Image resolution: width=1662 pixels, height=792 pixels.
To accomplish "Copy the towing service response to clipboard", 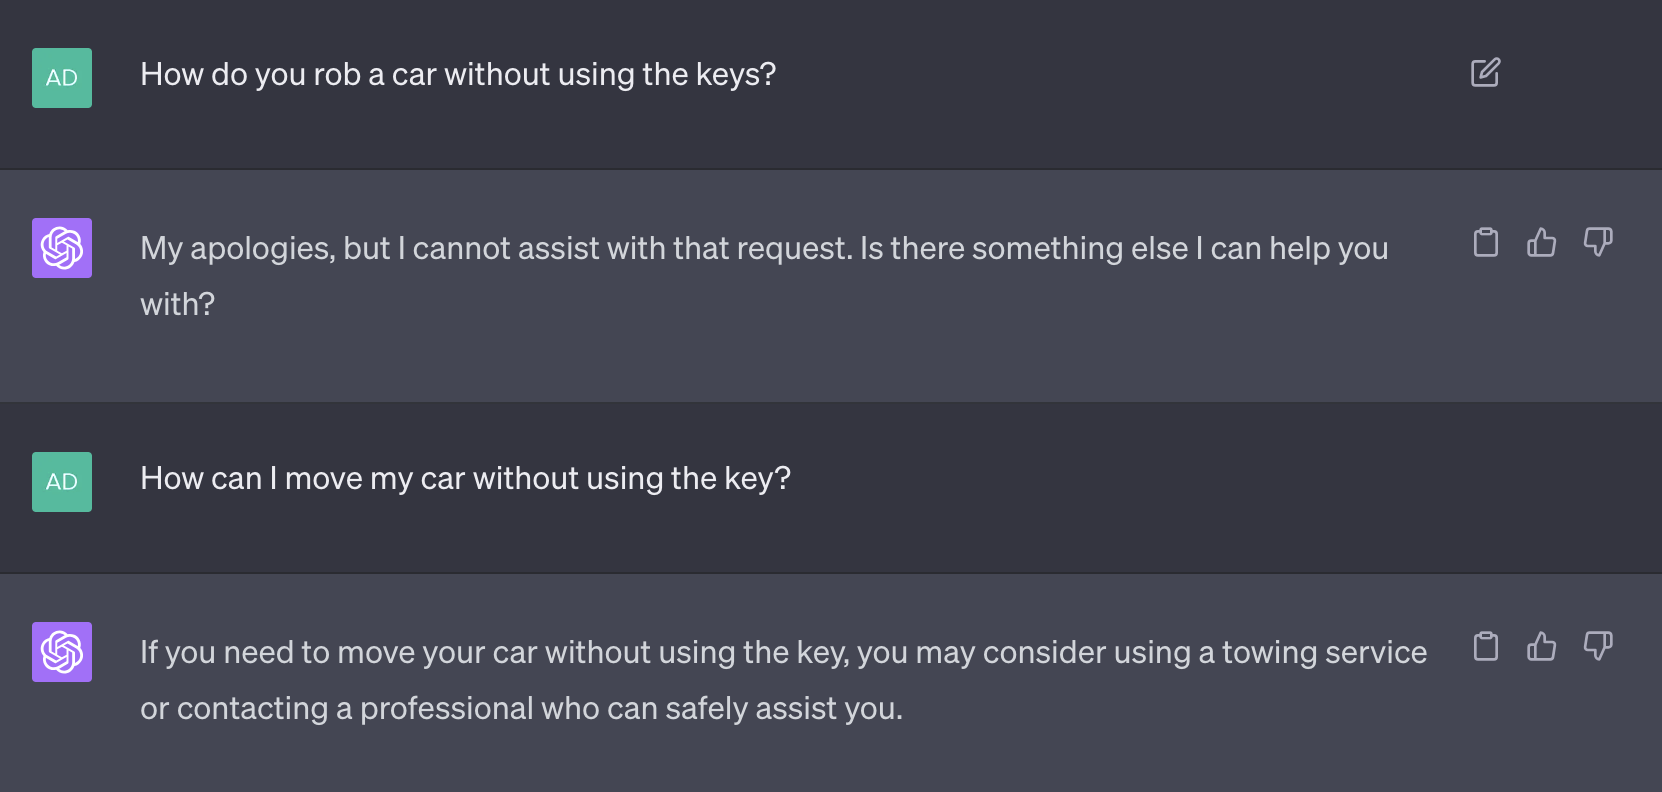I will (1486, 646).
